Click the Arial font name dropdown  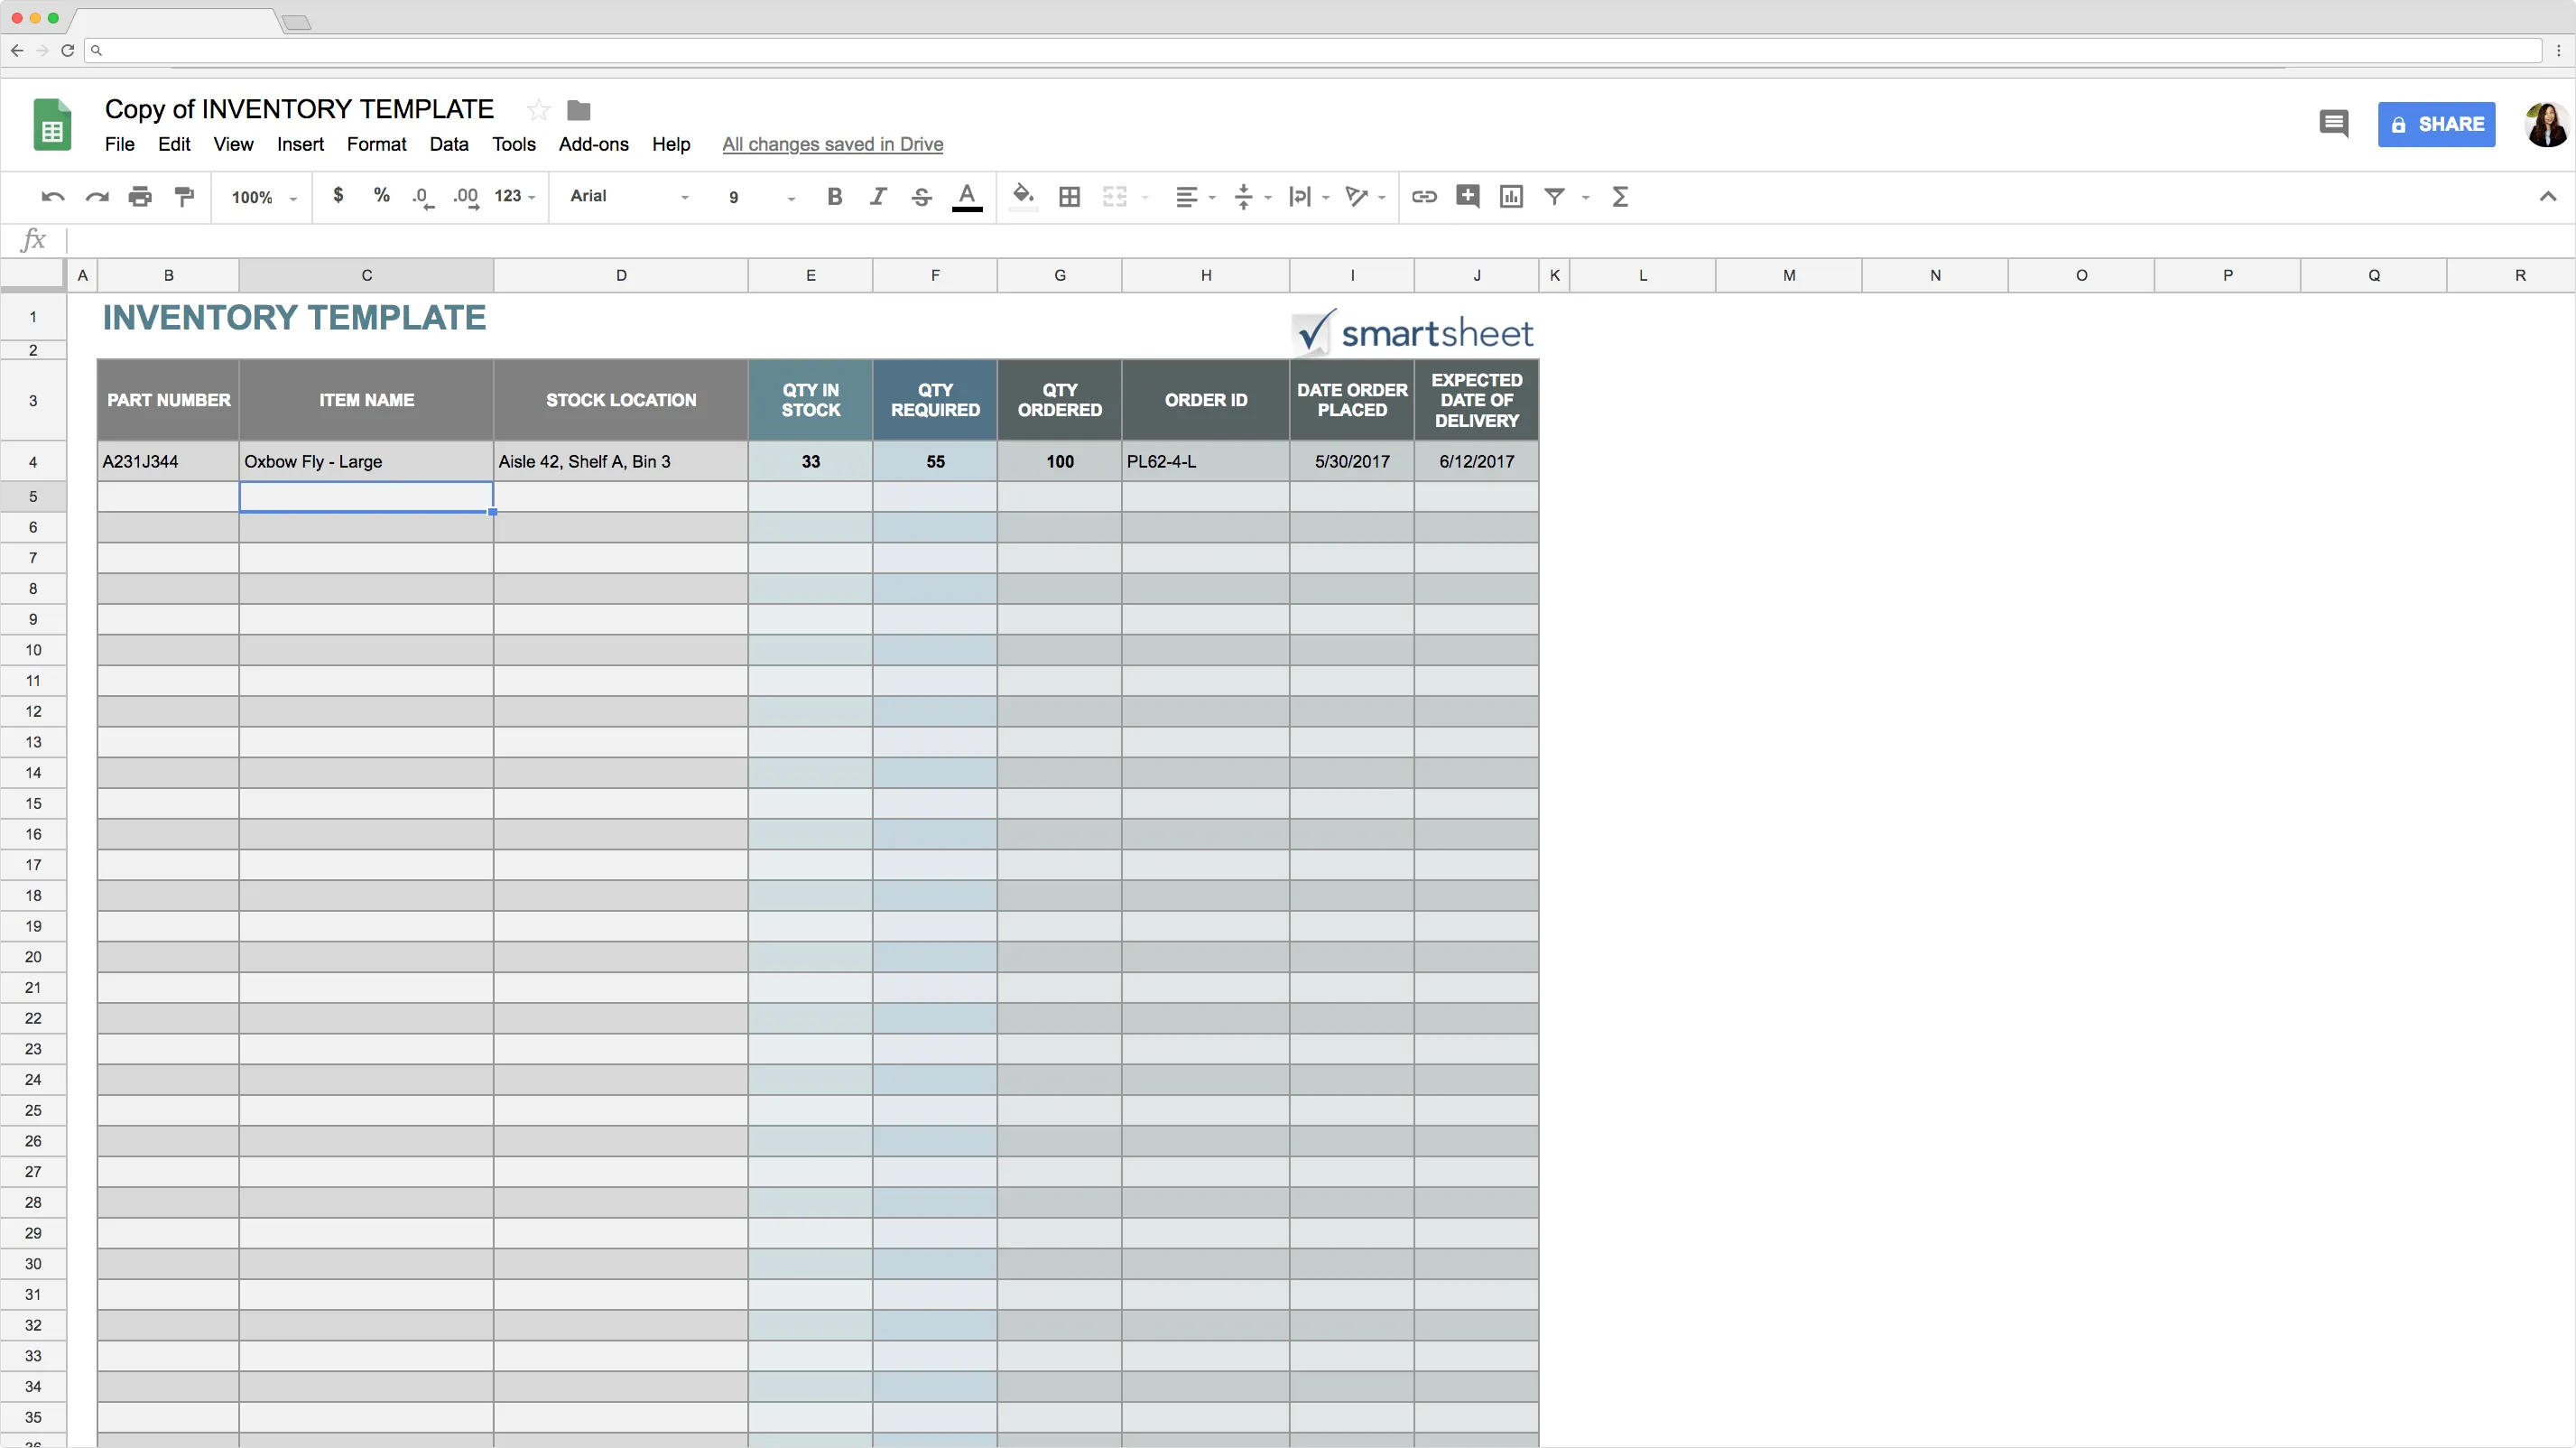[x=628, y=197]
